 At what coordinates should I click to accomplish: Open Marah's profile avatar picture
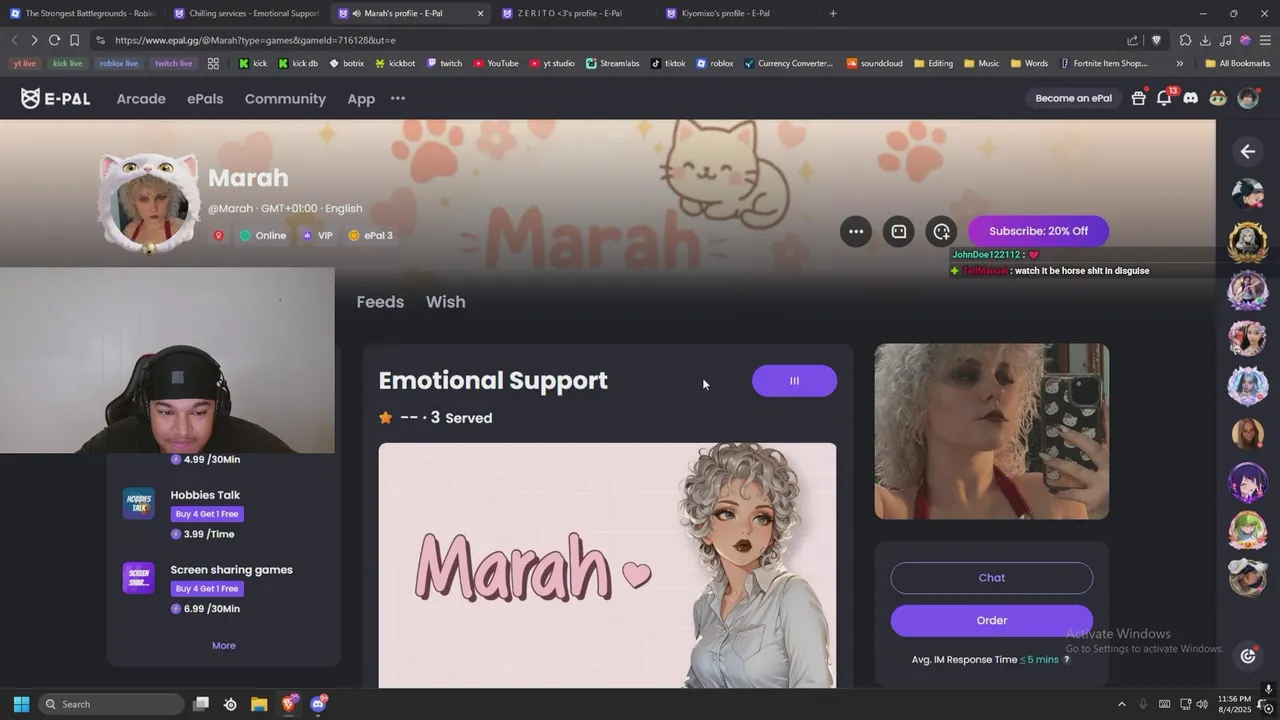click(149, 205)
